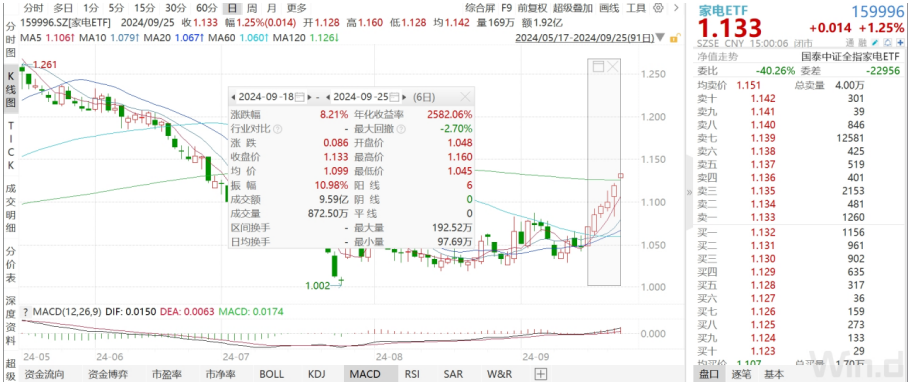Expand the 更多 period options
Image resolution: width=911 pixels, height=387 pixels.
296,8
